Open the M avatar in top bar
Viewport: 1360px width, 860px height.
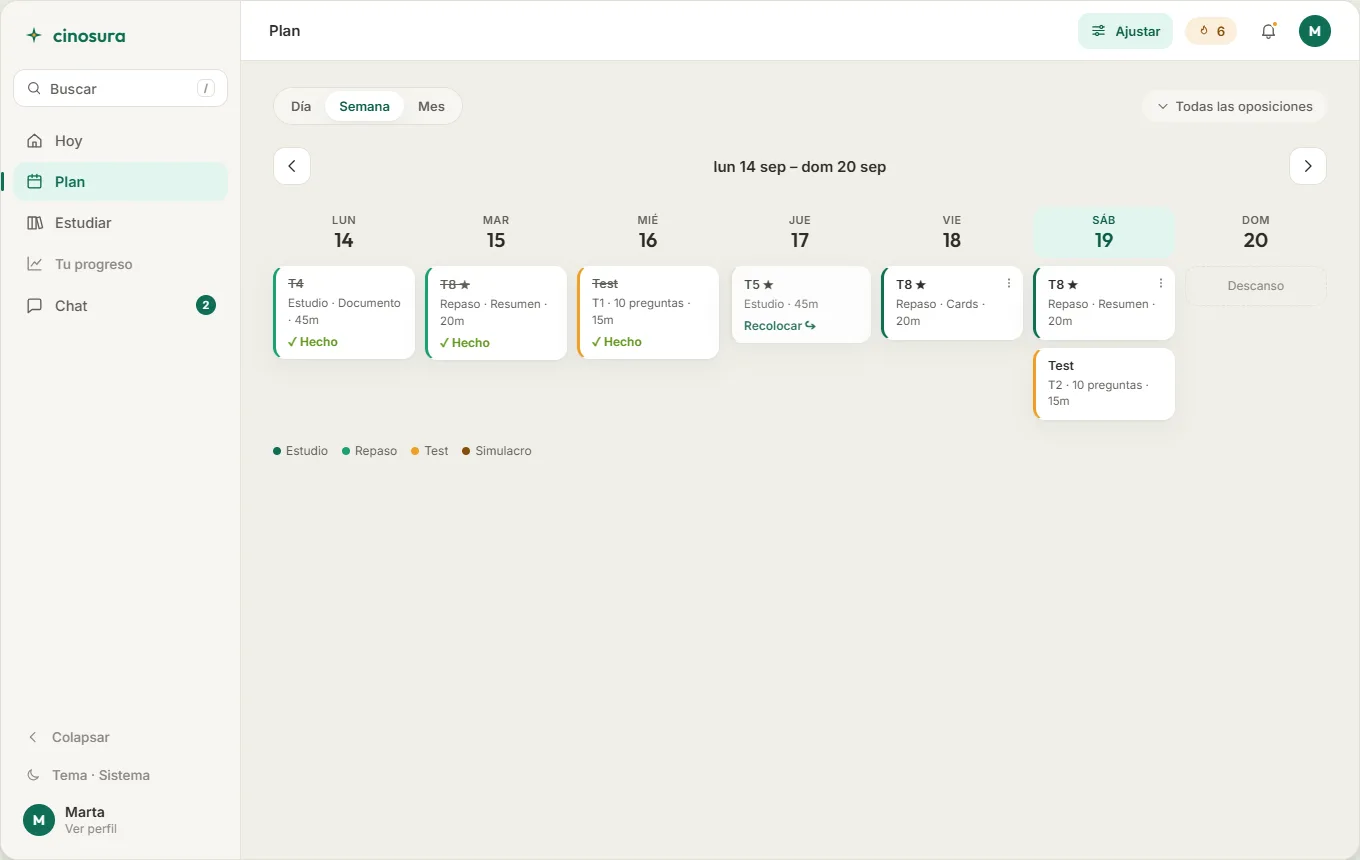1315,31
